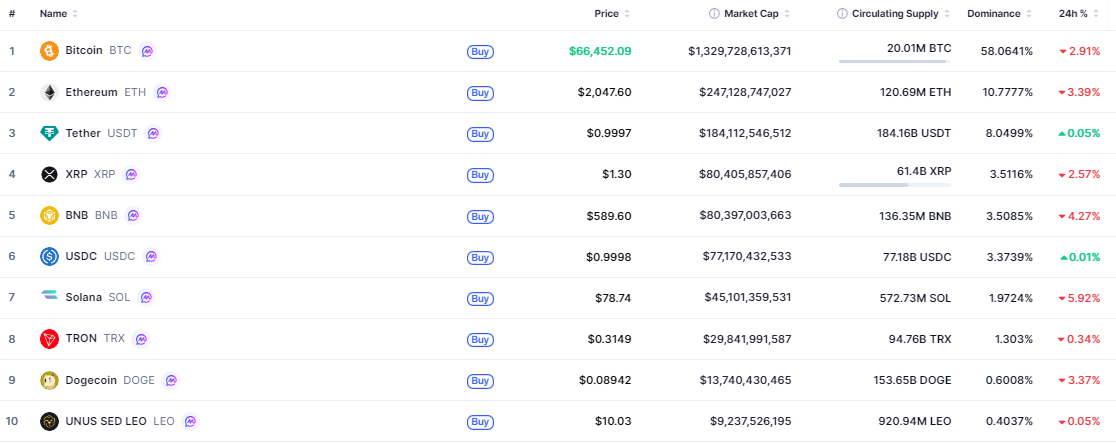Click the Tether logo icon

click(x=49, y=133)
